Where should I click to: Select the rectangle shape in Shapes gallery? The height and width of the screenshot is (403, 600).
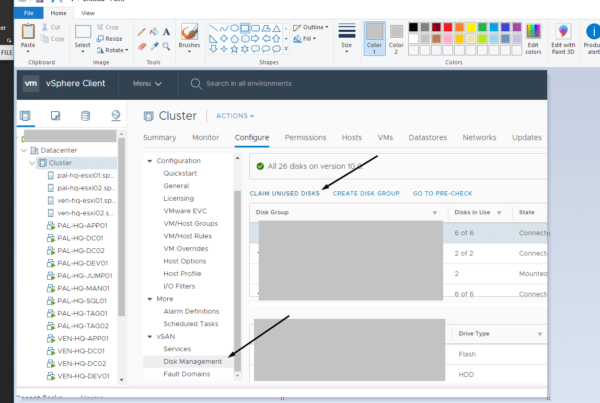[x=245, y=28]
